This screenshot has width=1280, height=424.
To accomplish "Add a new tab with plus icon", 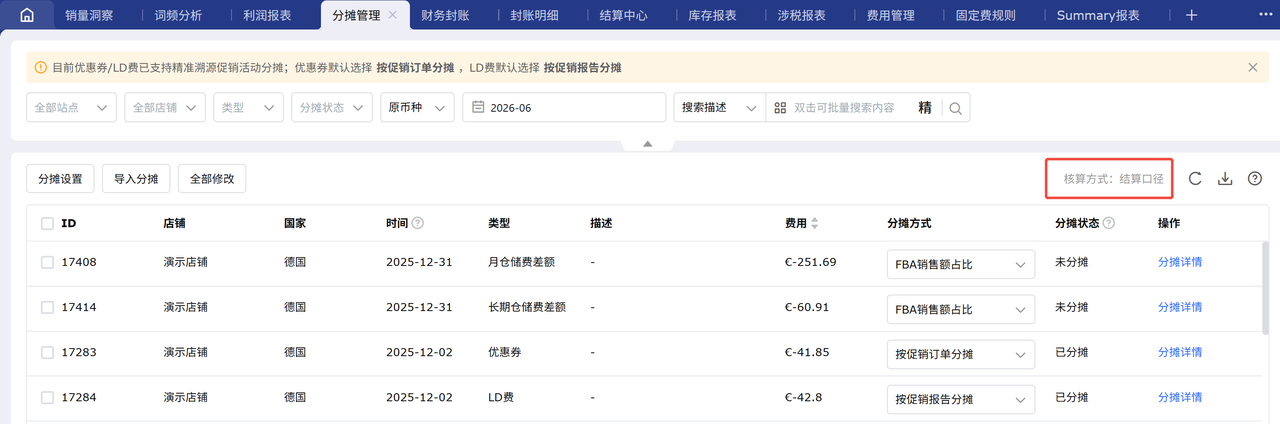I will pyautogui.click(x=1191, y=15).
